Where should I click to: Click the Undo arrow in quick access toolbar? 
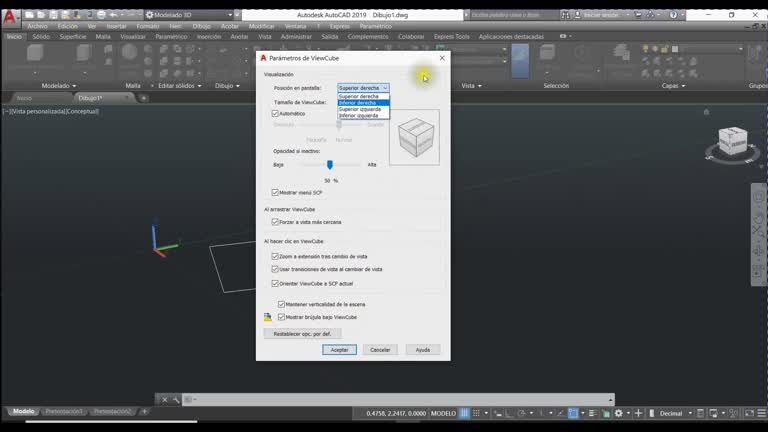(x=113, y=15)
